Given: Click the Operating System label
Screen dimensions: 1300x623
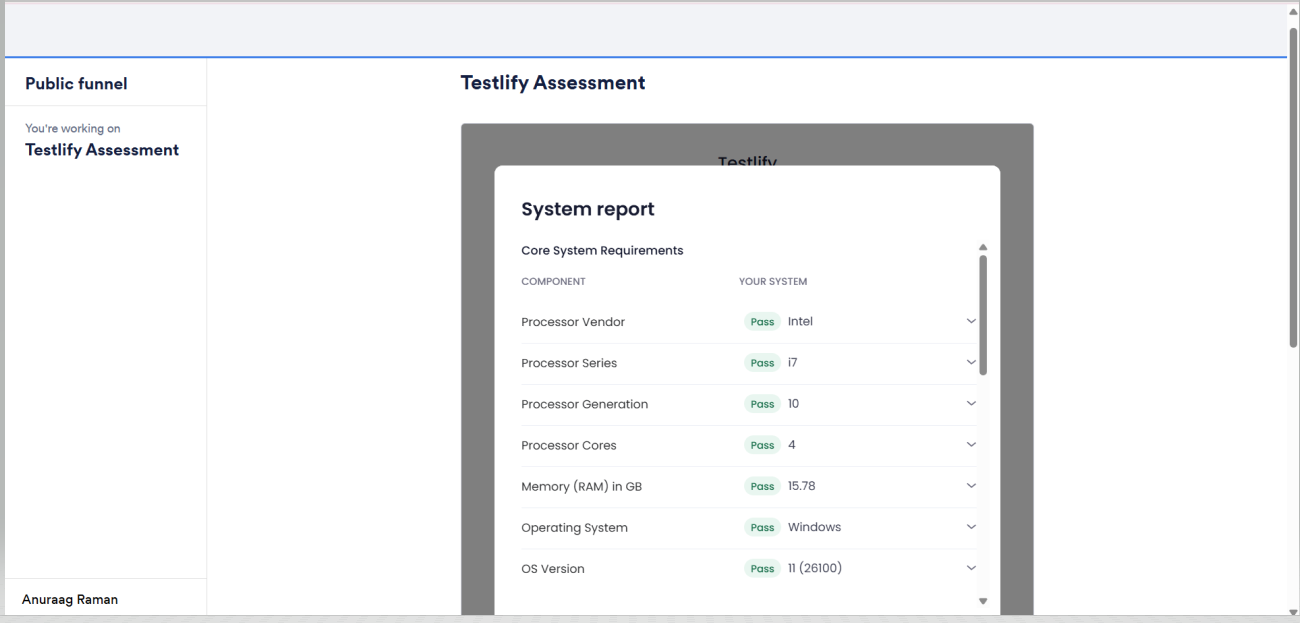Looking at the screenshot, I should pyautogui.click(x=575, y=527).
